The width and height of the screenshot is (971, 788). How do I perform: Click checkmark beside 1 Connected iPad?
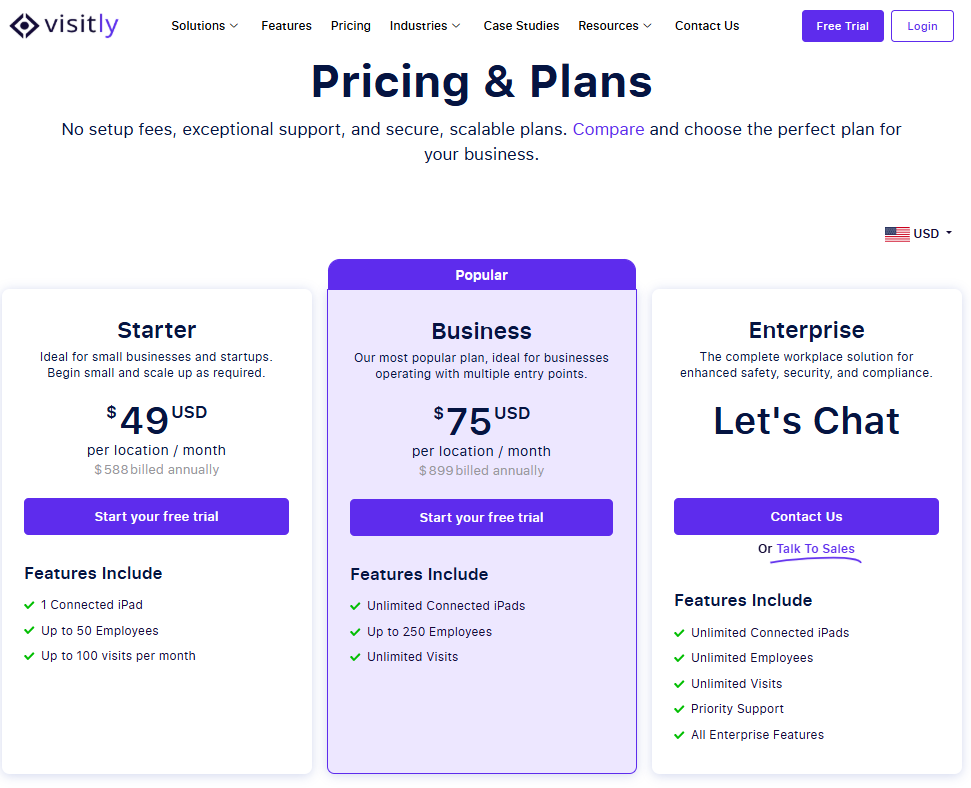tap(29, 605)
